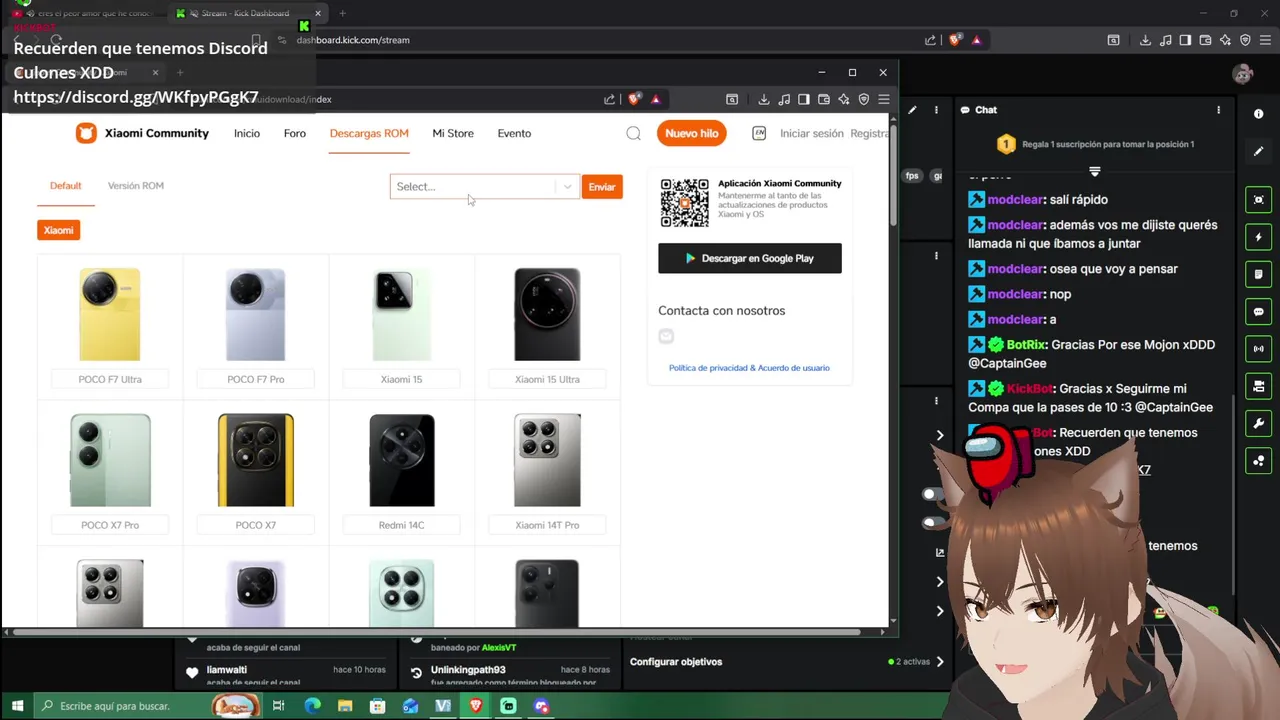Share page icon in the front window address bar
1280x720 pixels.
click(610, 99)
